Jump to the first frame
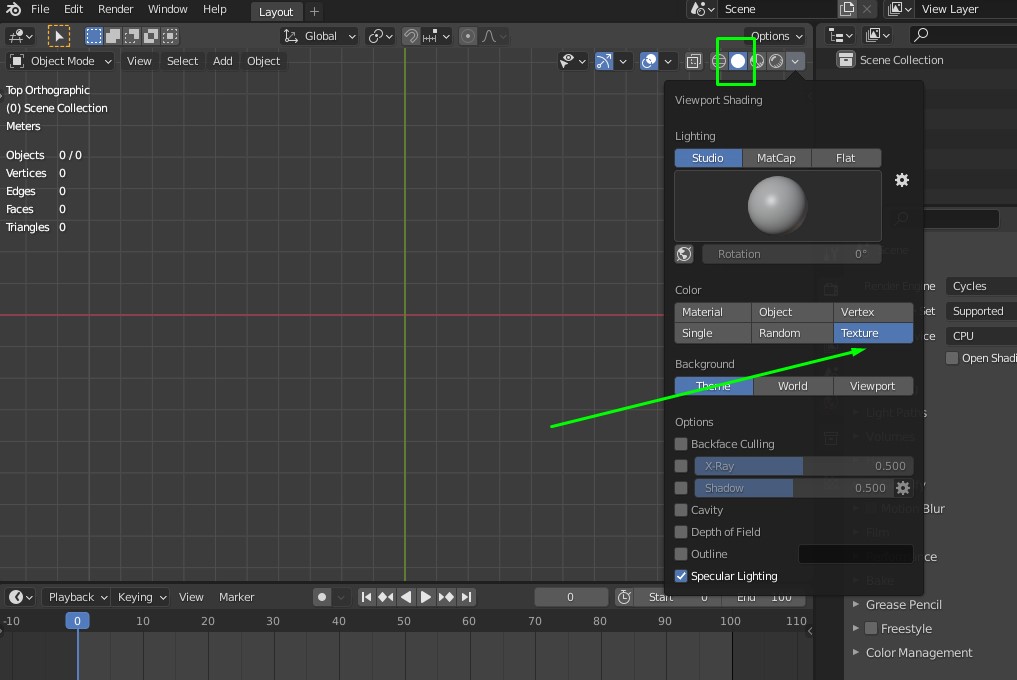This screenshot has width=1017, height=680. tap(366, 597)
